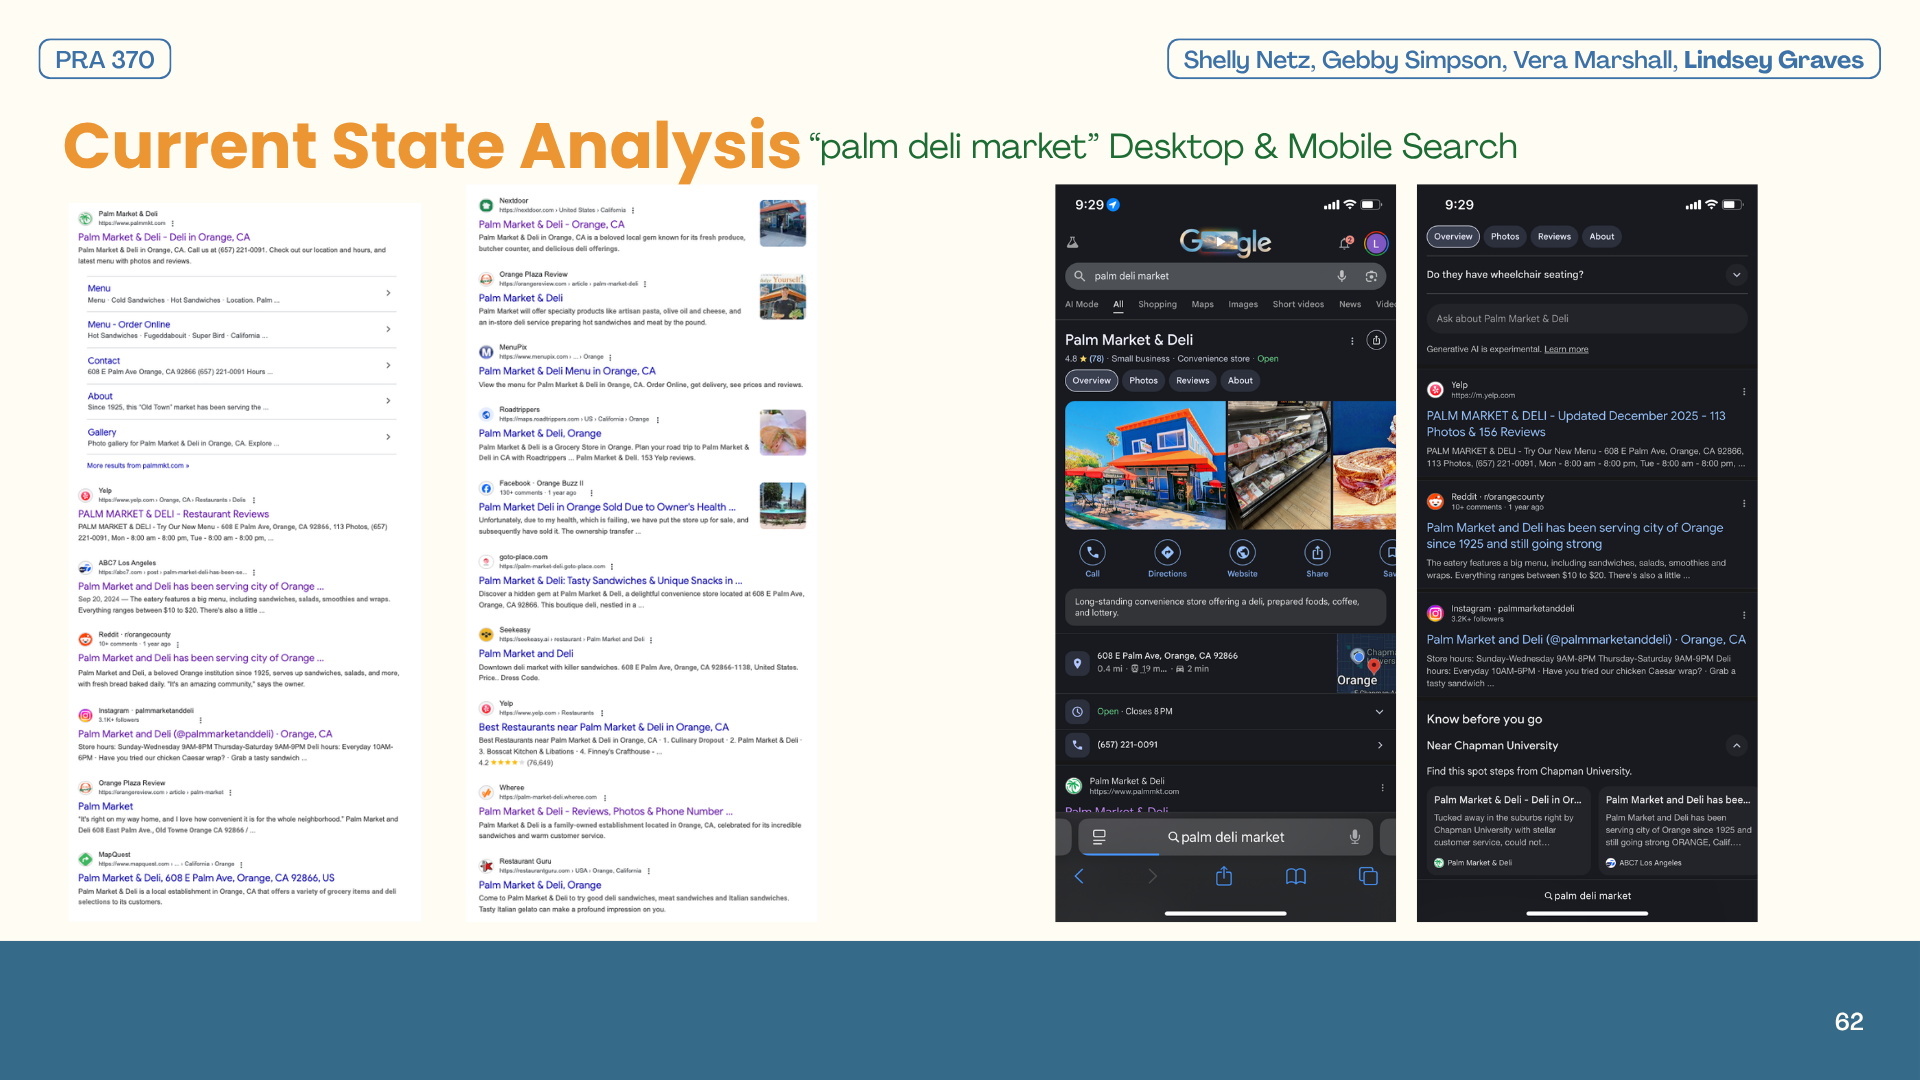Open the Maps search tab

pos(1202,304)
